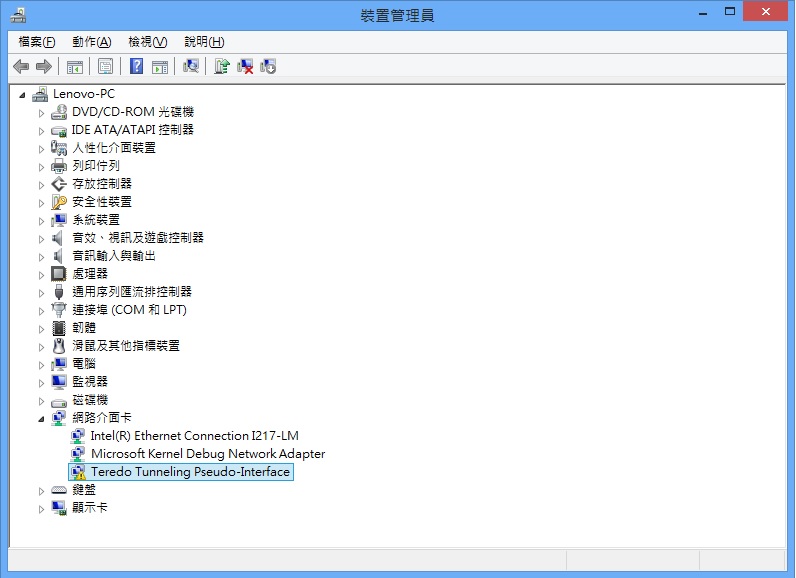Select the 網路介面卡 label
Screen dimensions: 796x578
(x=102, y=418)
